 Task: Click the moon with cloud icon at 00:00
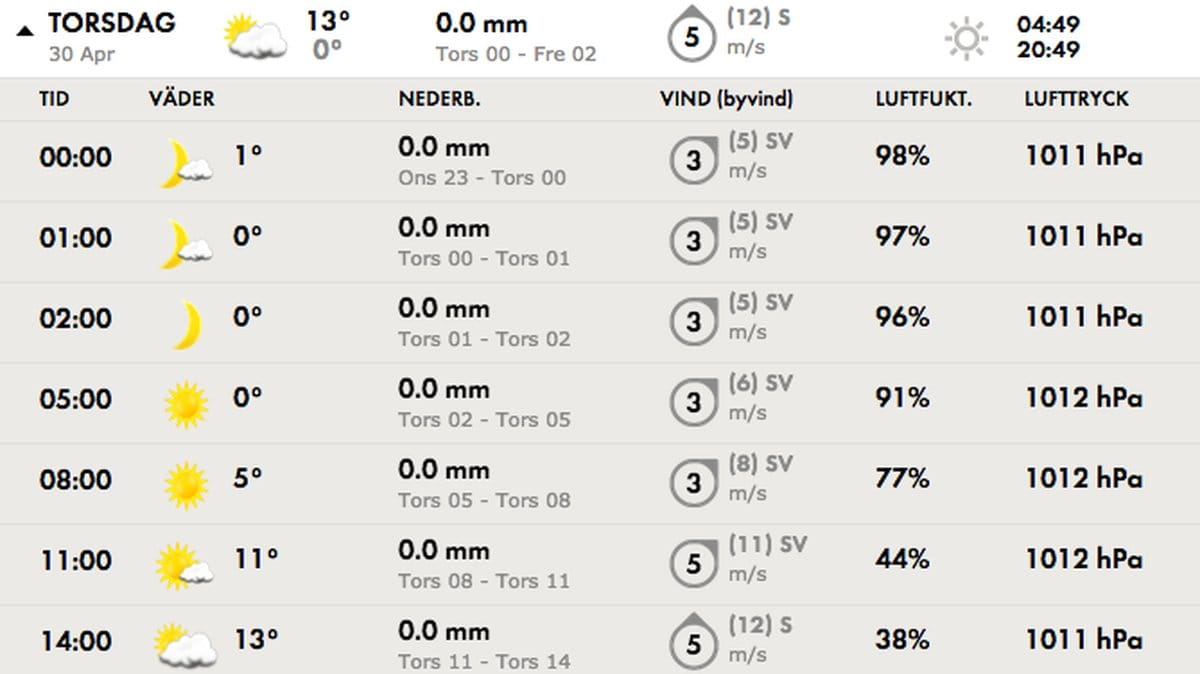[186, 163]
